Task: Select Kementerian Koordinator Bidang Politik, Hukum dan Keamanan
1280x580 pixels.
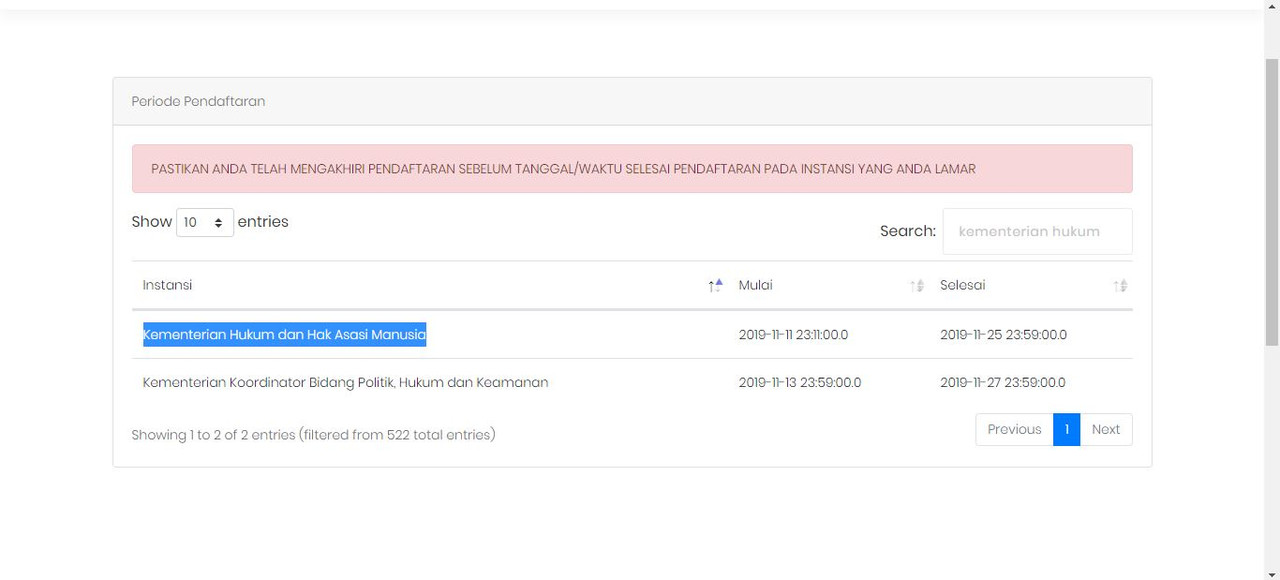Action: [x=345, y=382]
